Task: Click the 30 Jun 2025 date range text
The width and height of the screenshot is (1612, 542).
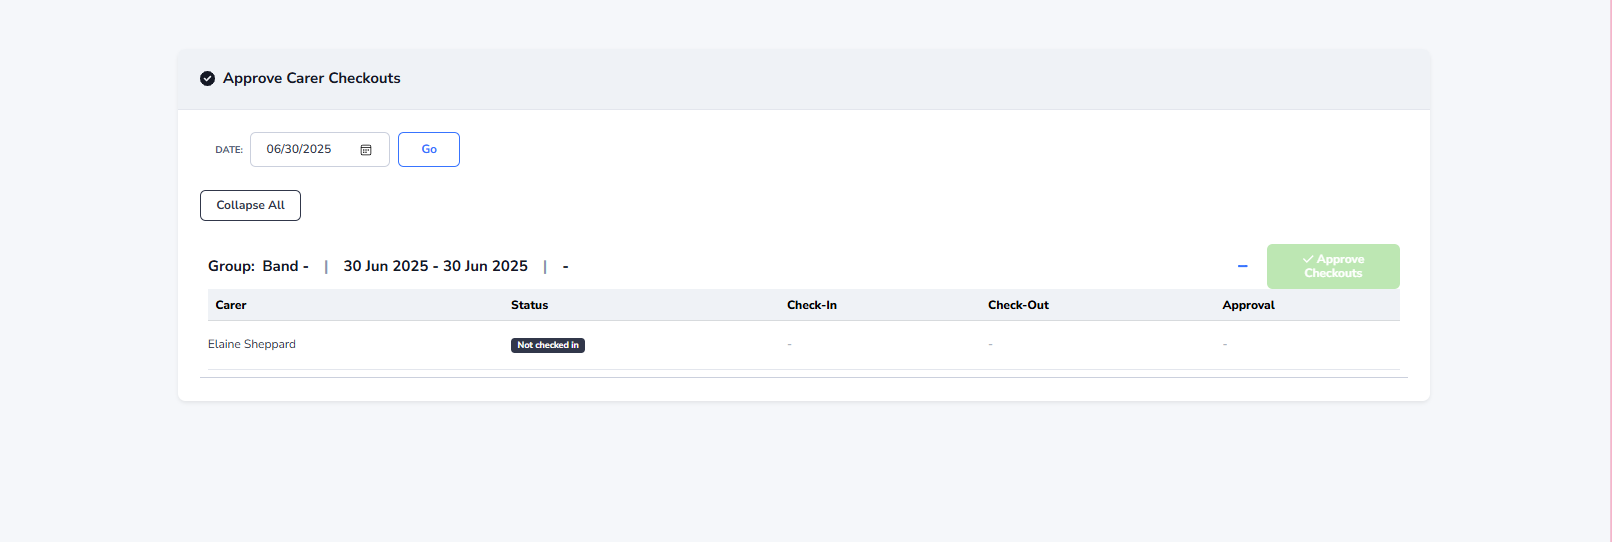Action: pyautogui.click(x=435, y=266)
